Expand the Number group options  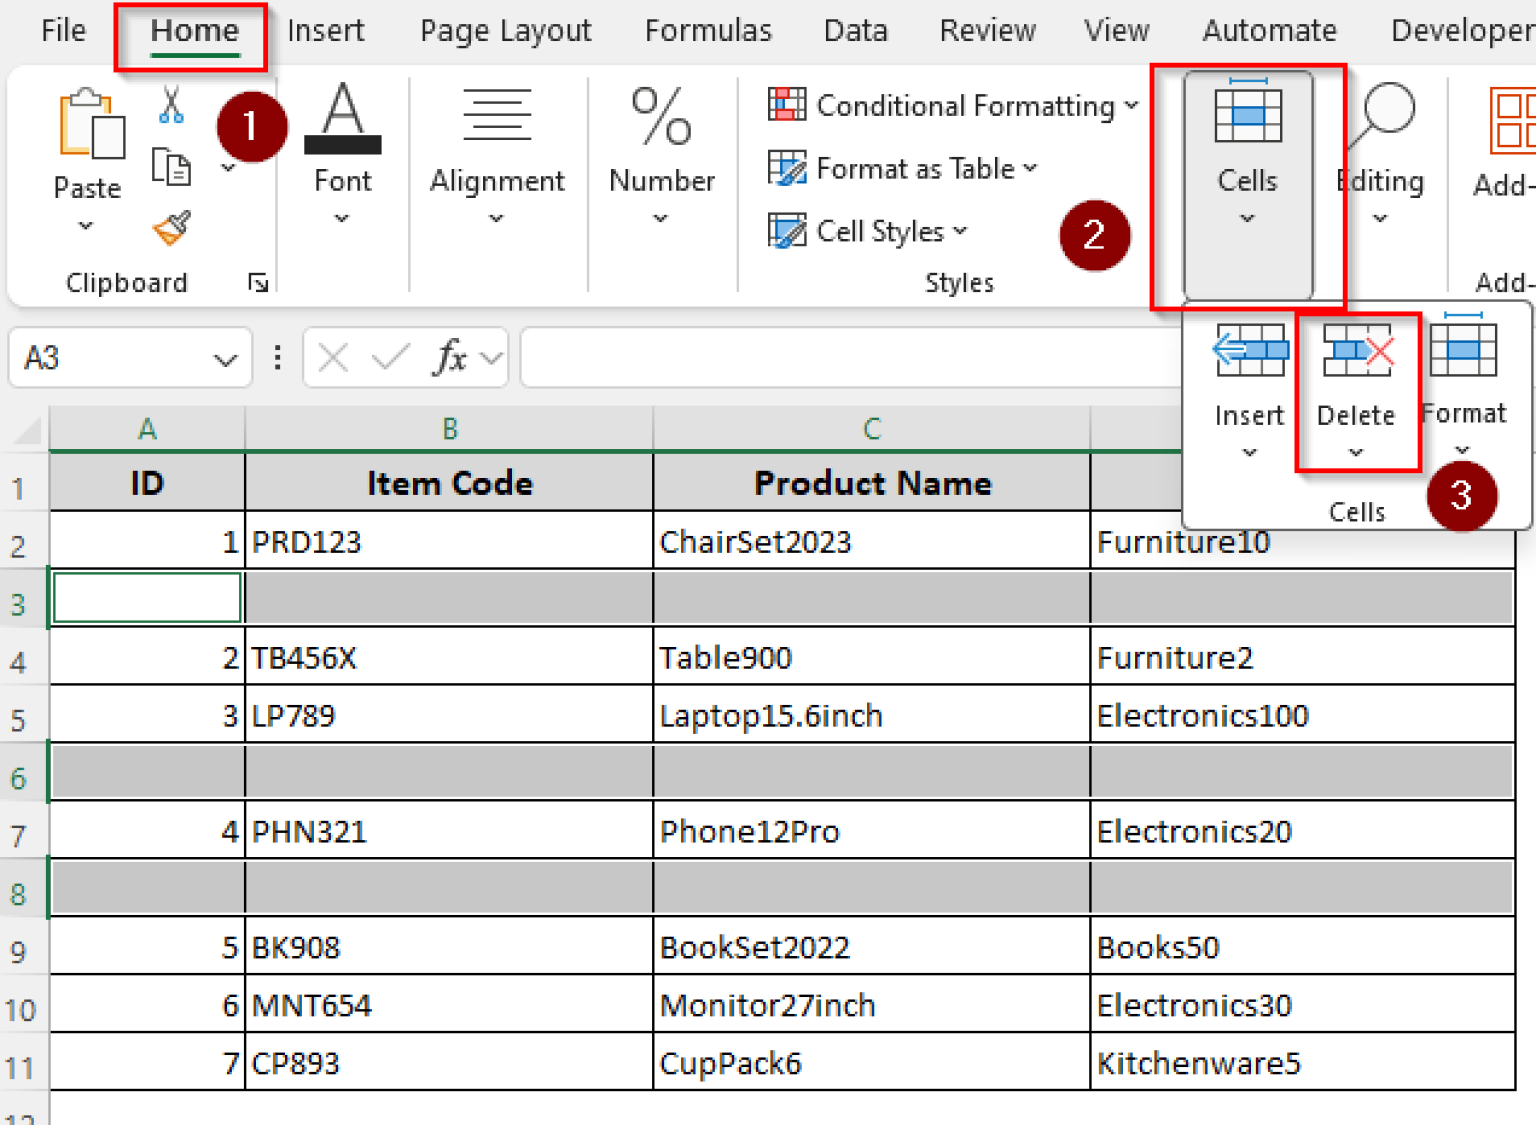pyautogui.click(x=661, y=218)
